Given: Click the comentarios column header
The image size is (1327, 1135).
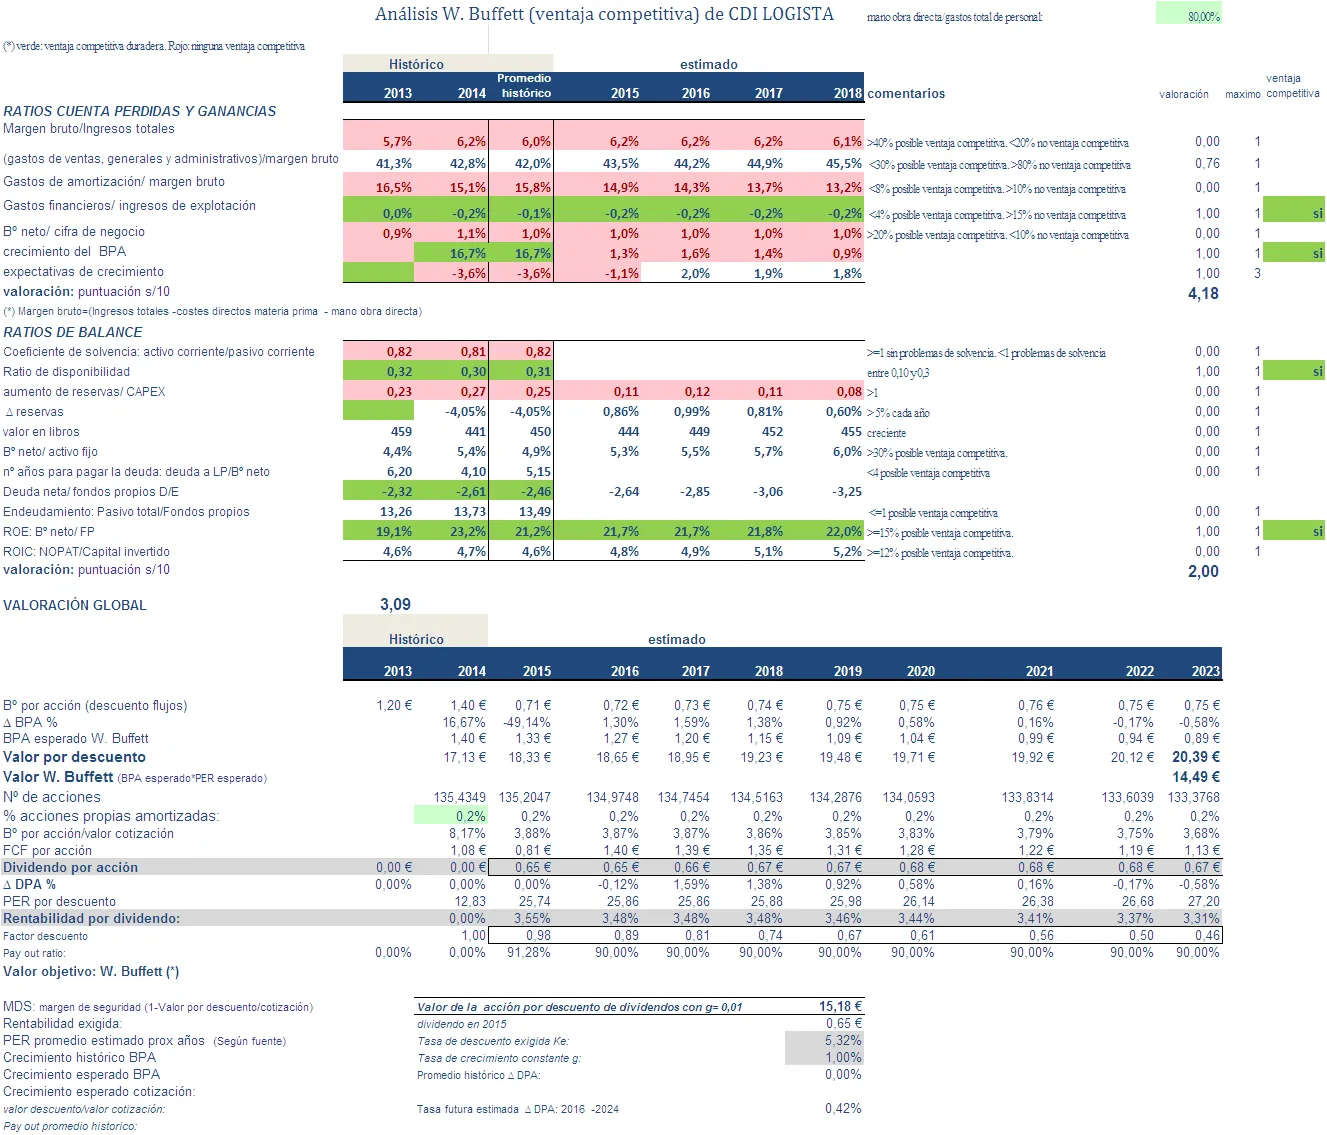Looking at the screenshot, I should pyautogui.click(x=906, y=93).
